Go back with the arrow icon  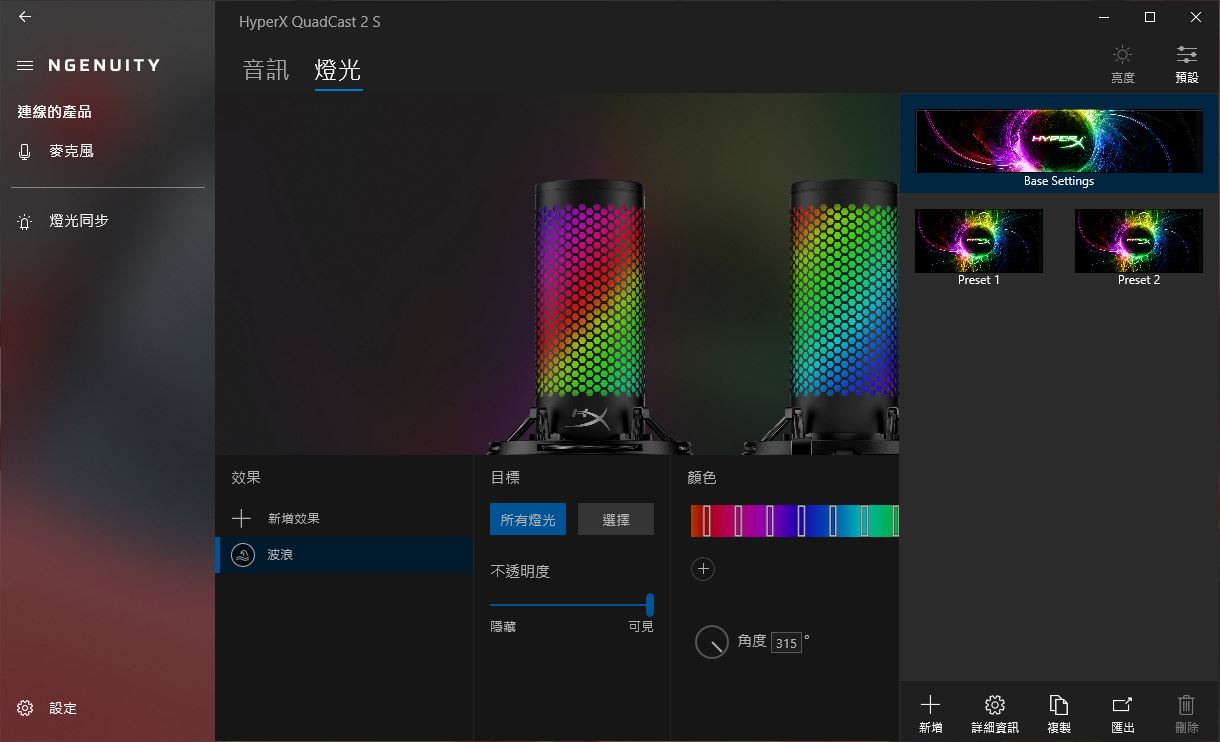tap(24, 17)
